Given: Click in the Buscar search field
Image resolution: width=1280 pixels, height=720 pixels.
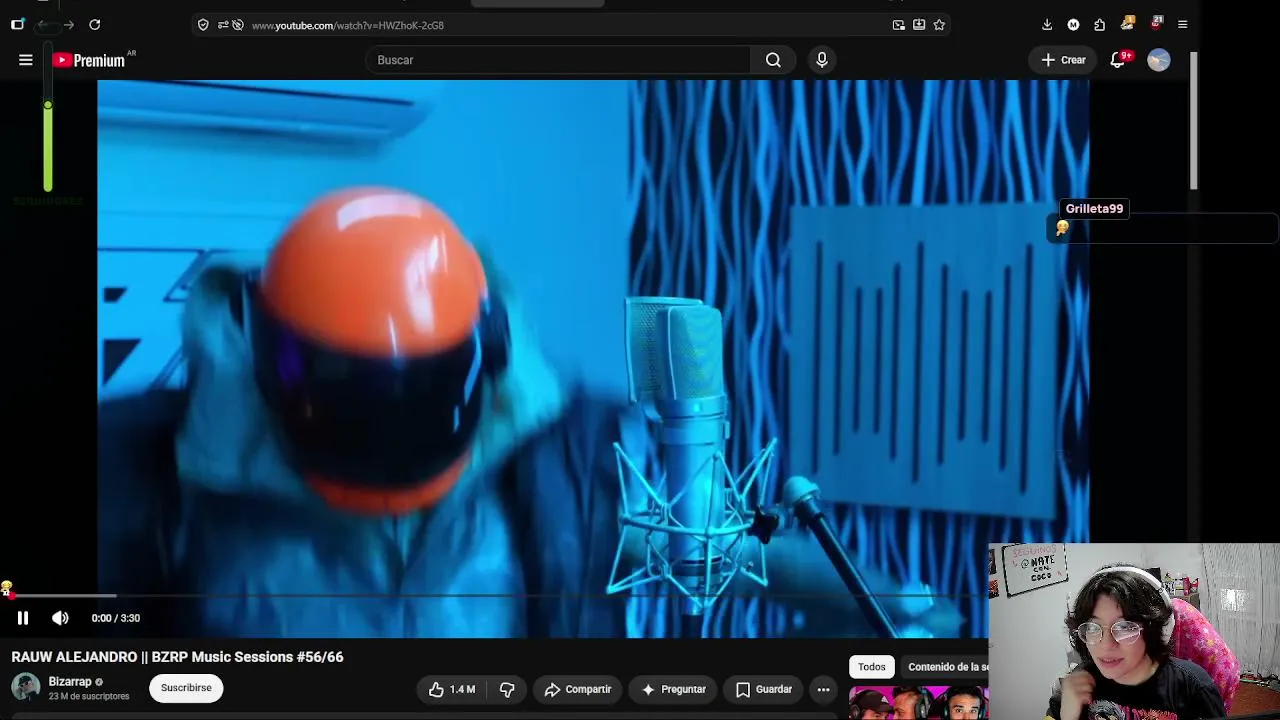Looking at the screenshot, I should tap(558, 60).
